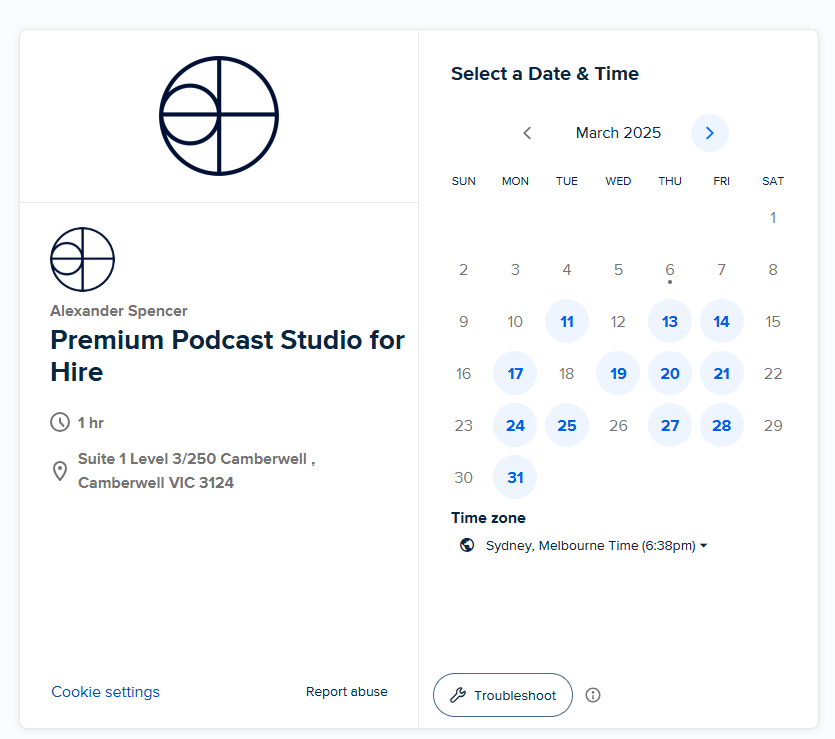Viewport: 835px width, 739px height.
Task: Click unavailable date March 29
Action: [x=773, y=425]
